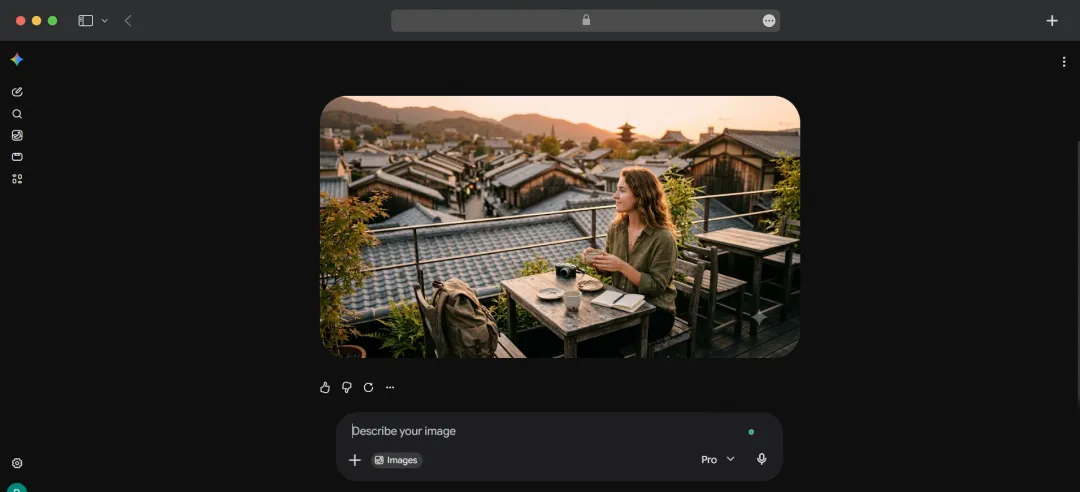
Task: Open a new Safari tab
Action: pos(1052,21)
